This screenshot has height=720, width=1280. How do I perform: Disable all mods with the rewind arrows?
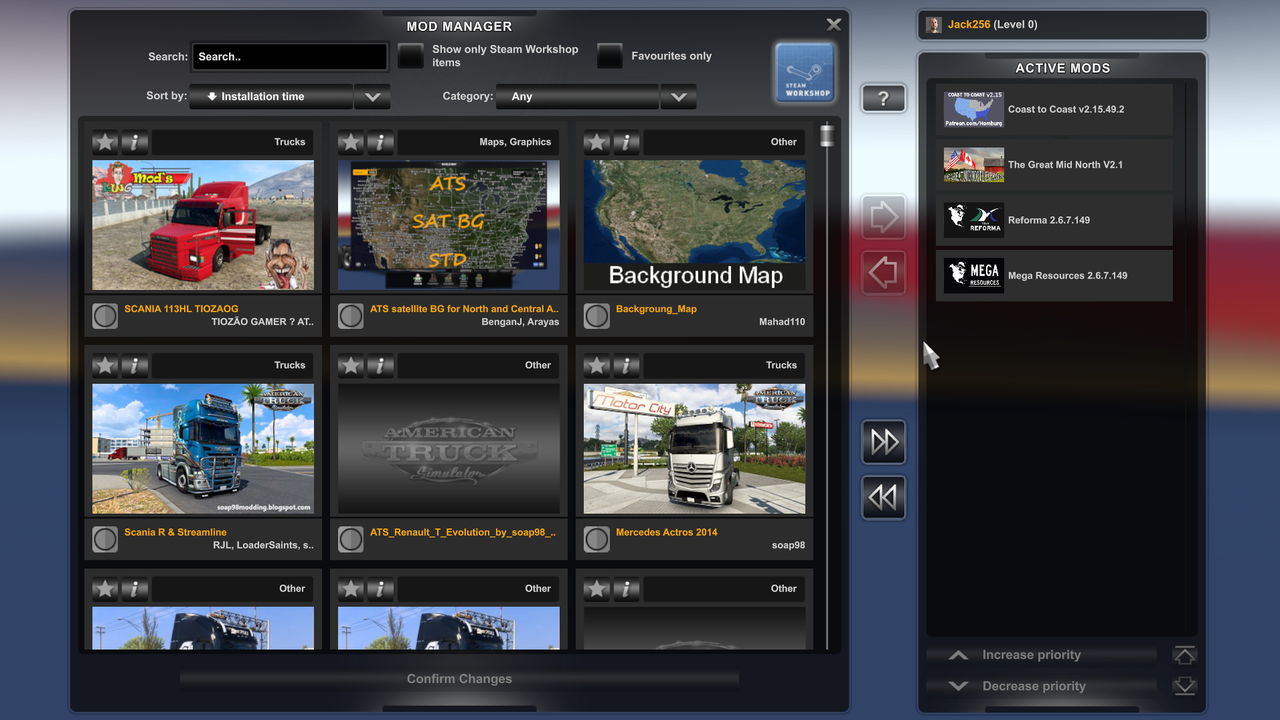click(x=883, y=497)
